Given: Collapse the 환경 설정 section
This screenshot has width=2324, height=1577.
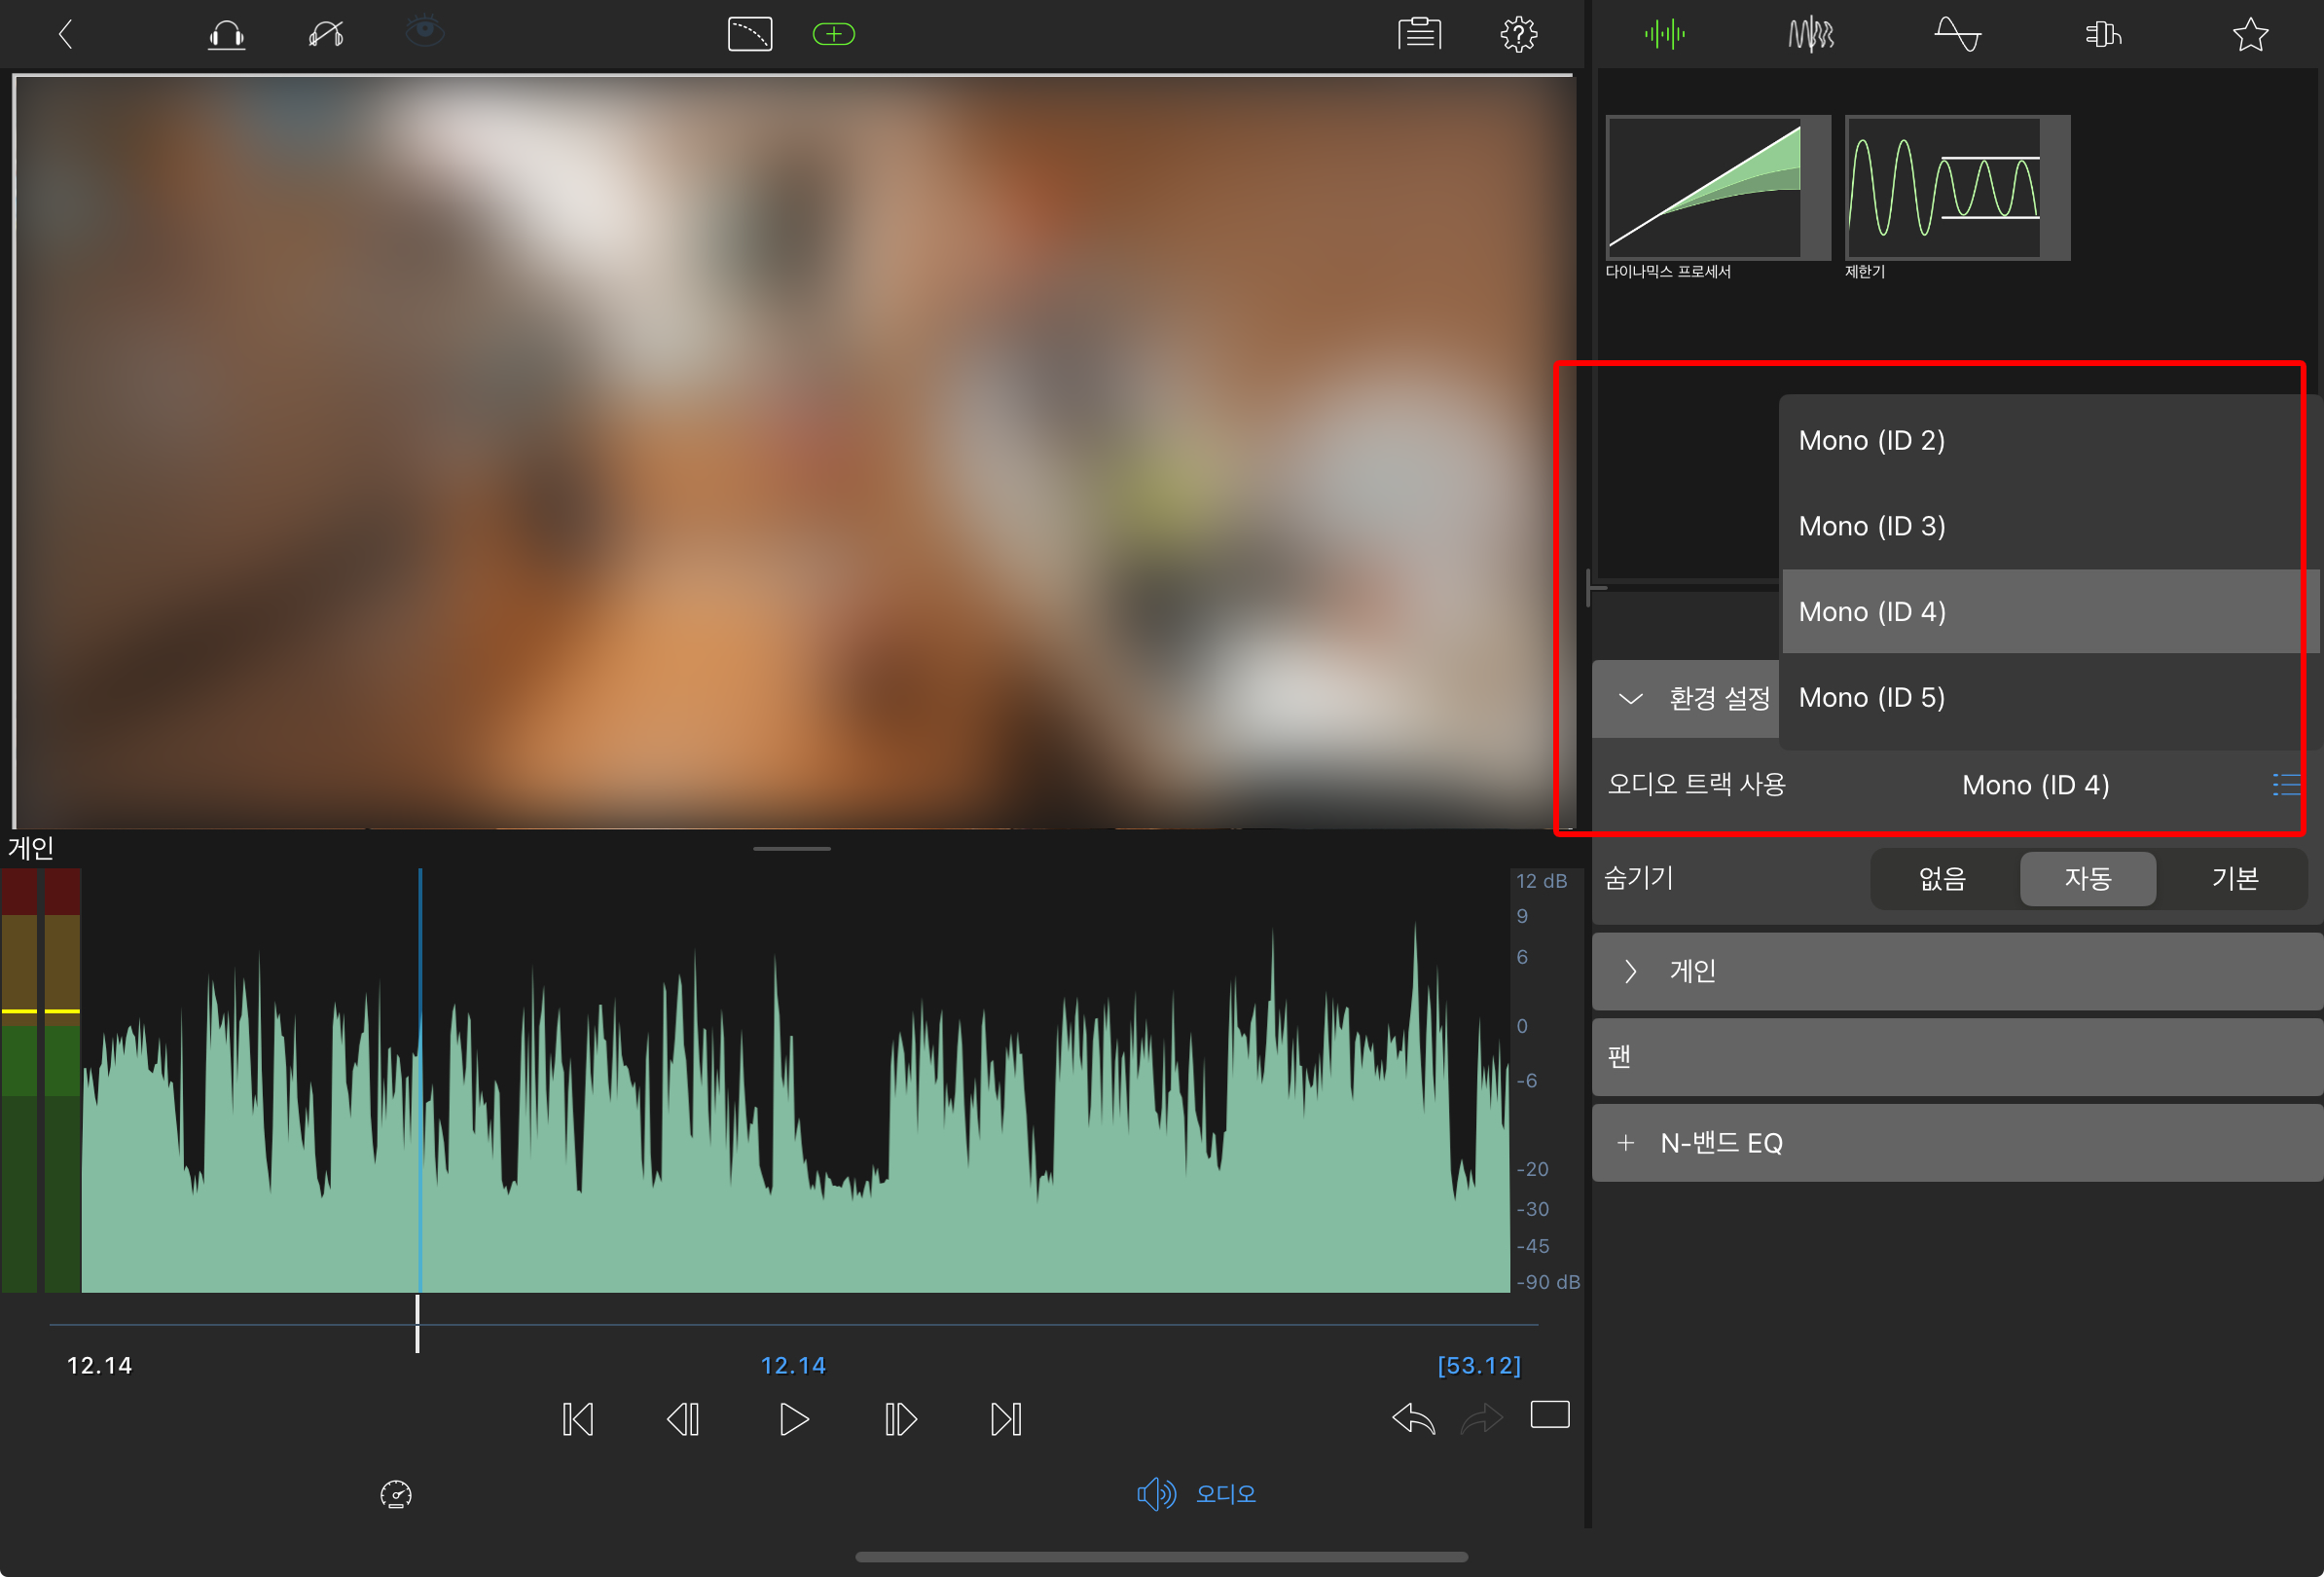Looking at the screenshot, I should (x=1631, y=698).
